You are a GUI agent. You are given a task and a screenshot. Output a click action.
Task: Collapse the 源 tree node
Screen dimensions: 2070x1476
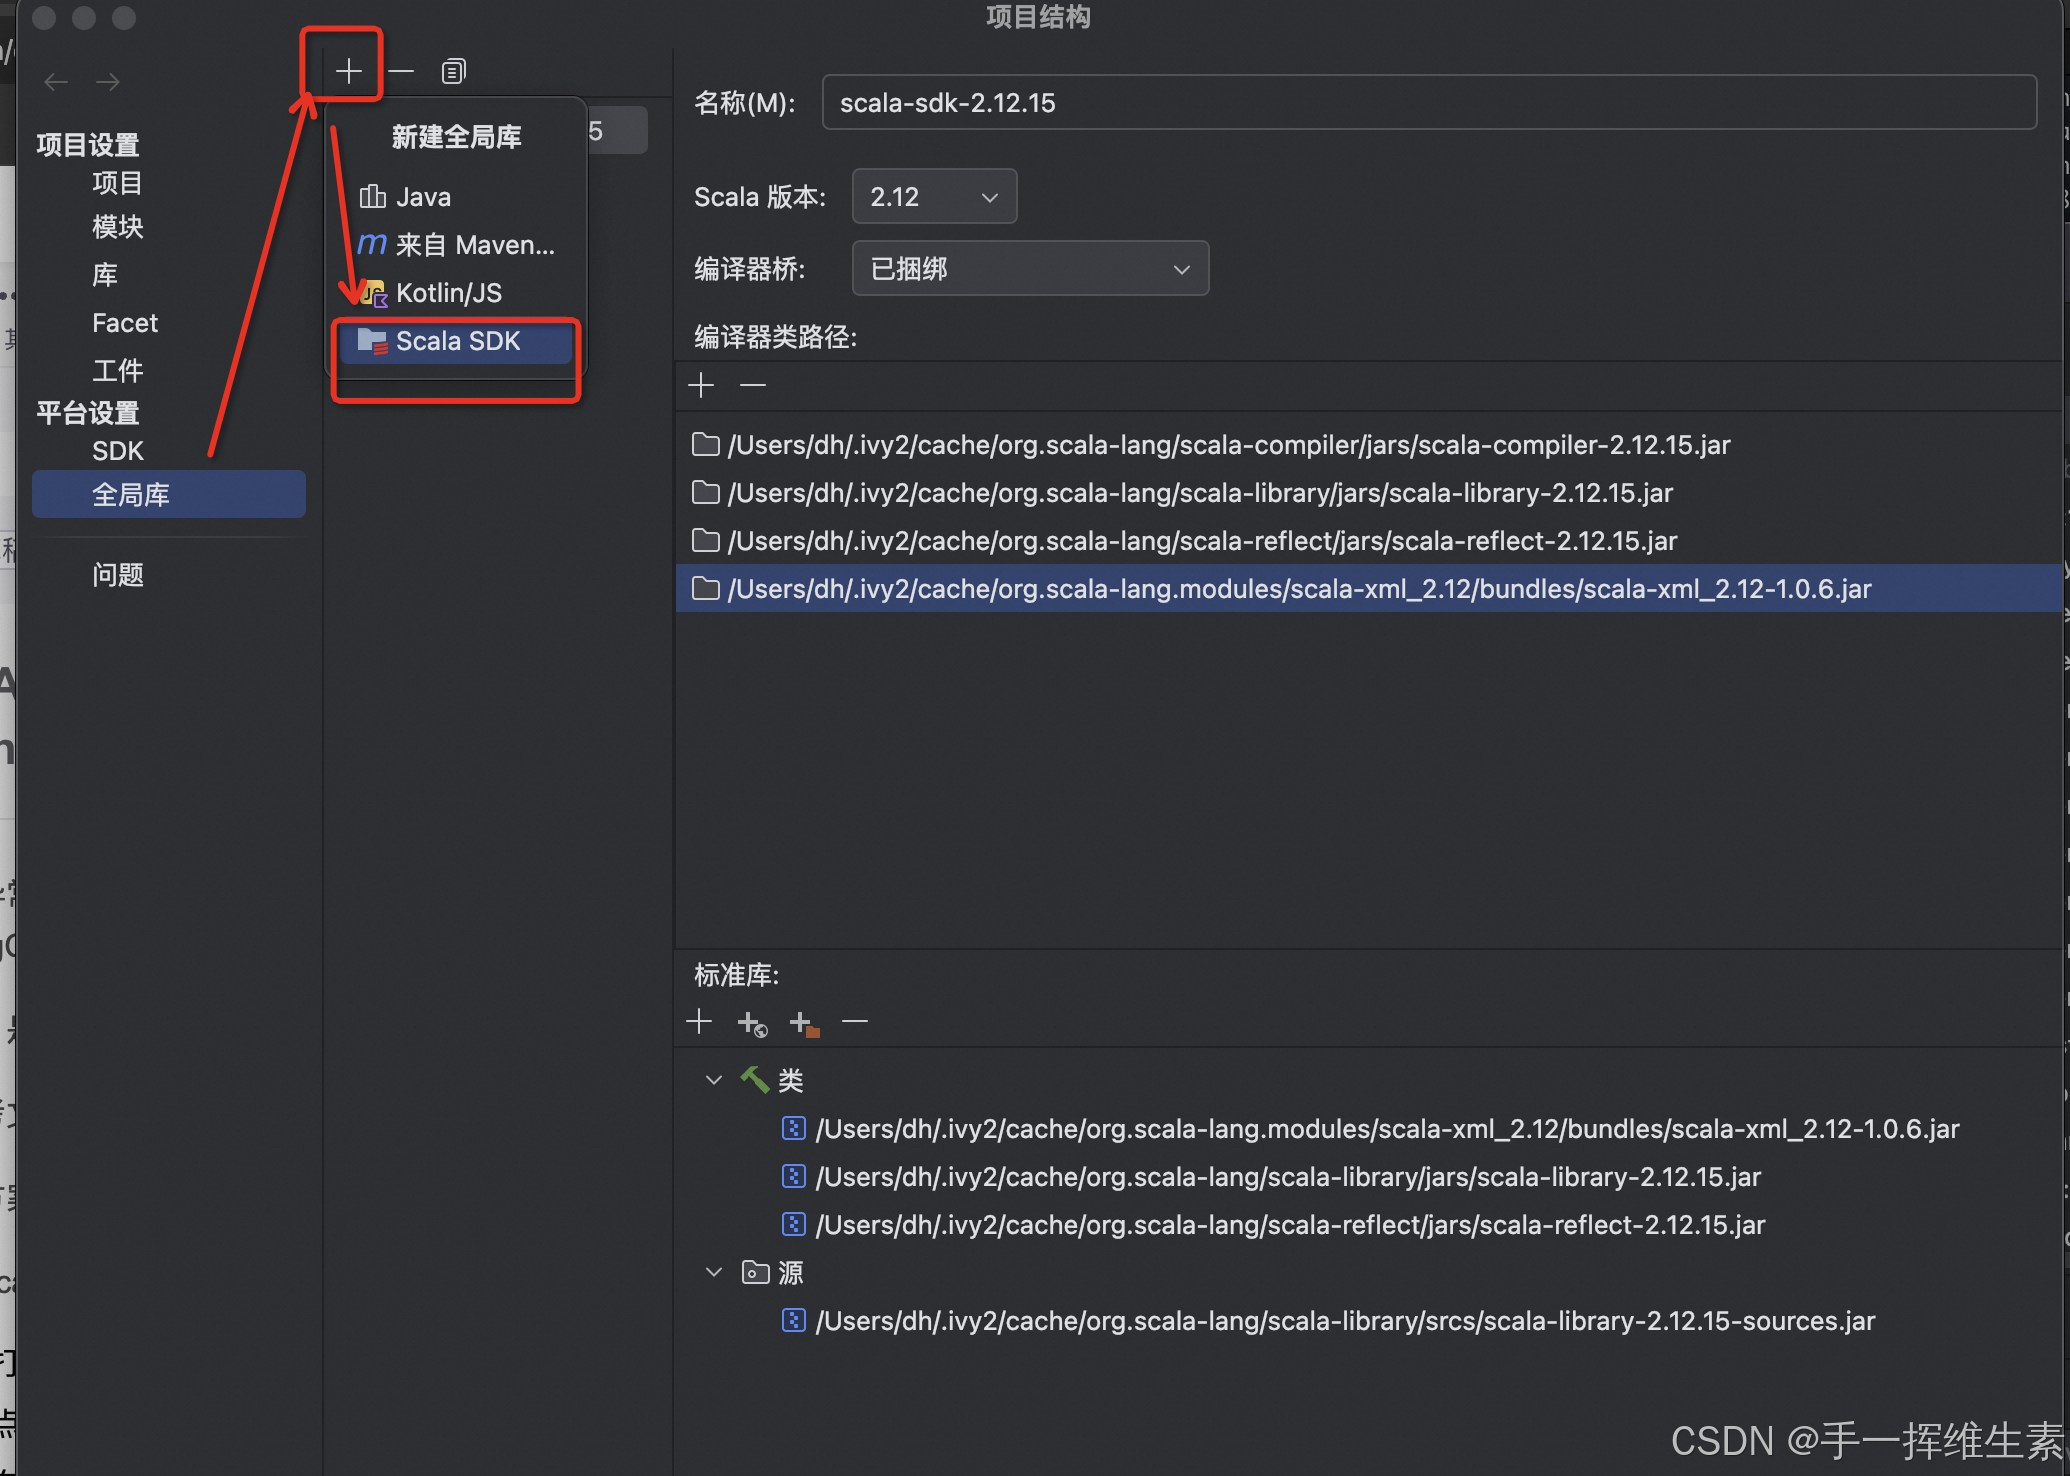(713, 1272)
